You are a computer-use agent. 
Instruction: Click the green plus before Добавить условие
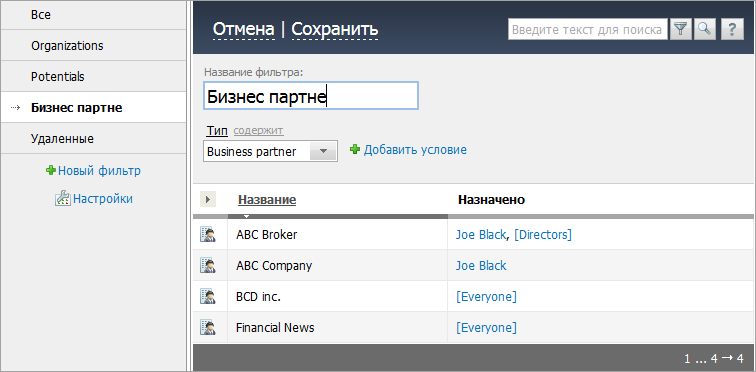[355, 149]
